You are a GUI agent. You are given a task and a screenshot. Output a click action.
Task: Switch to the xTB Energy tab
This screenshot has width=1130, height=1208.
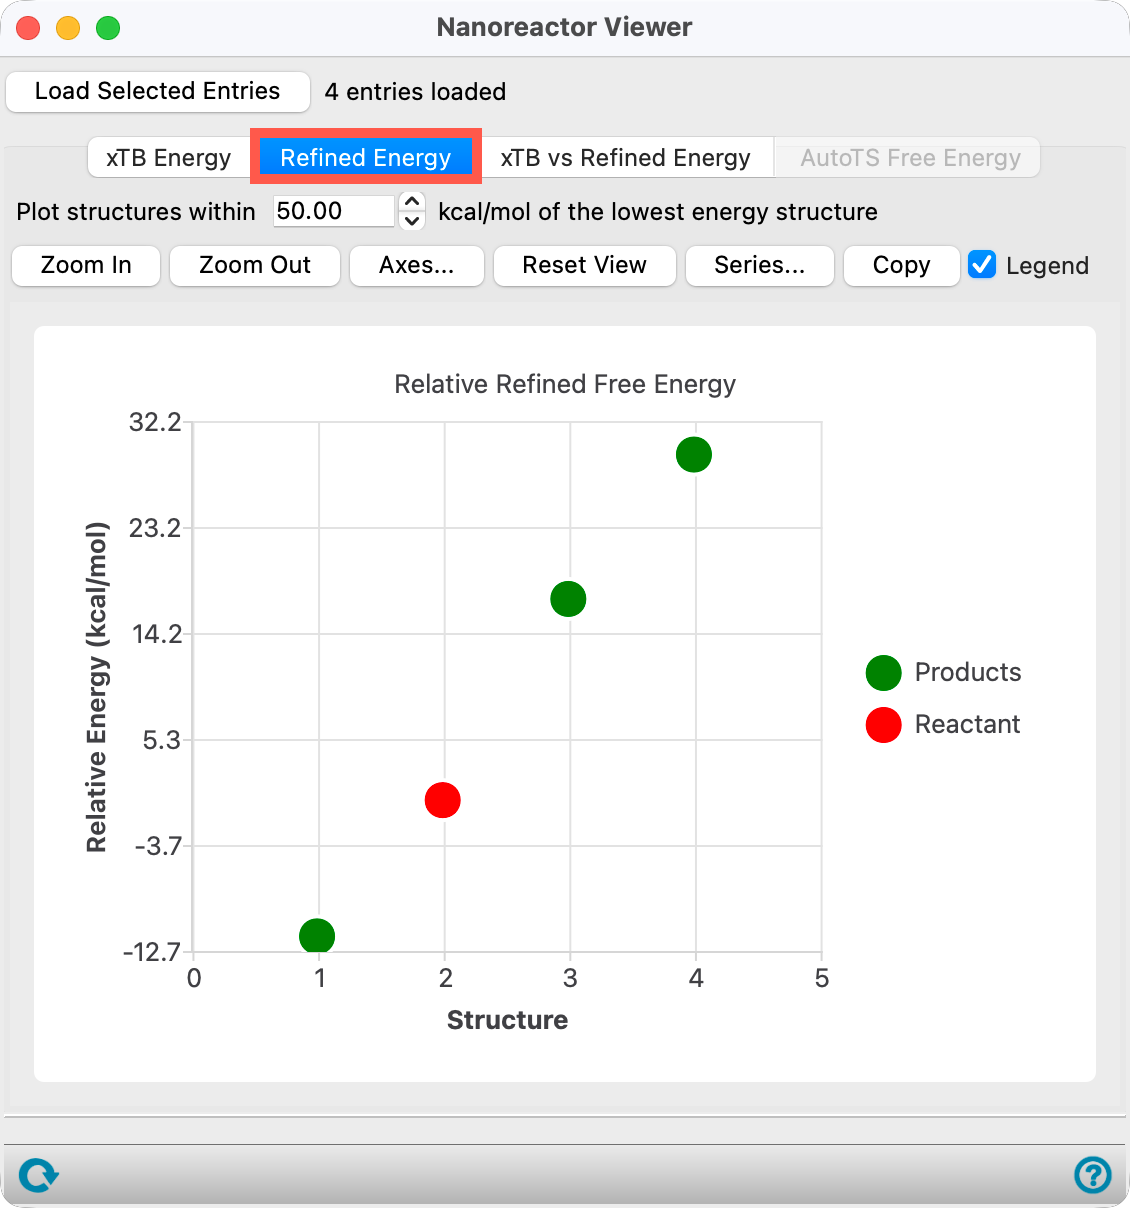(x=169, y=158)
